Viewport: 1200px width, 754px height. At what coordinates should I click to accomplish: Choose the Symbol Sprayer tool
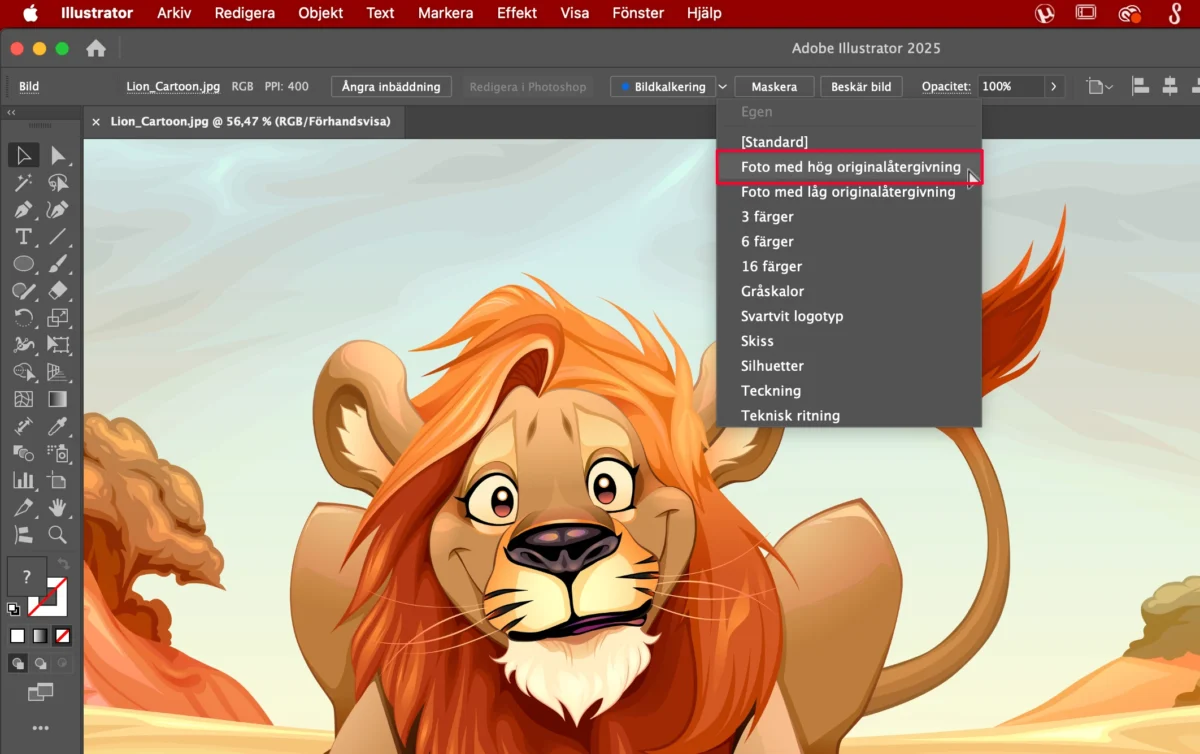pos(58,453)
